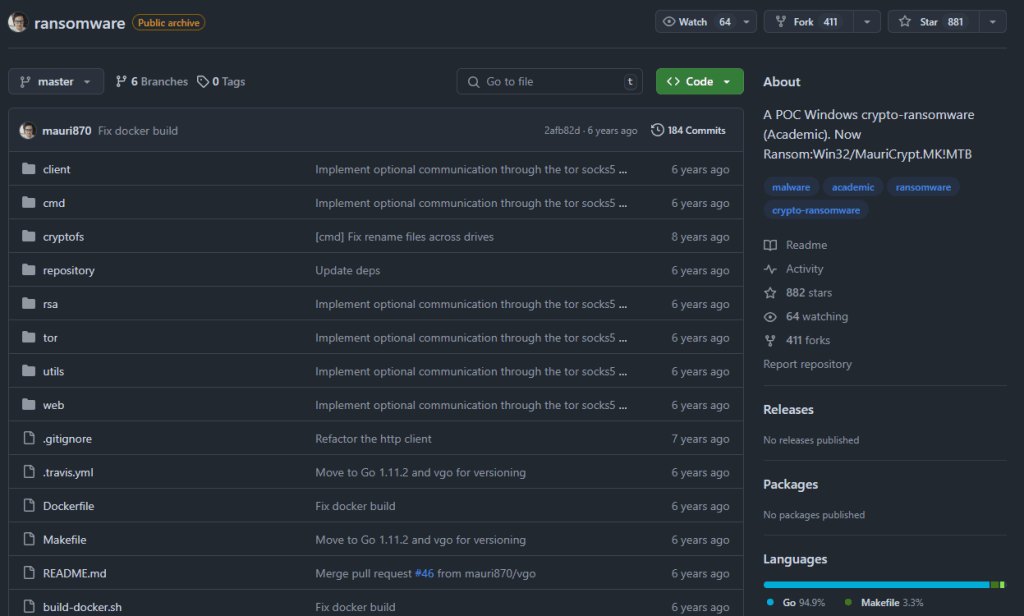The width and height of the screenshot is (1024, 616).
Task: Click the Go to file search field
Action: (x=549, y=82)
